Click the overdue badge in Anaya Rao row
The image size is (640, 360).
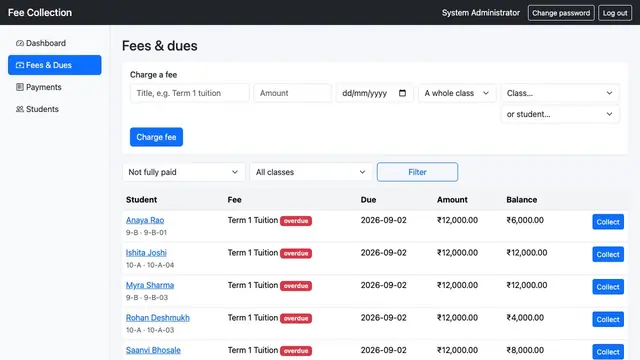coord(296,221)
